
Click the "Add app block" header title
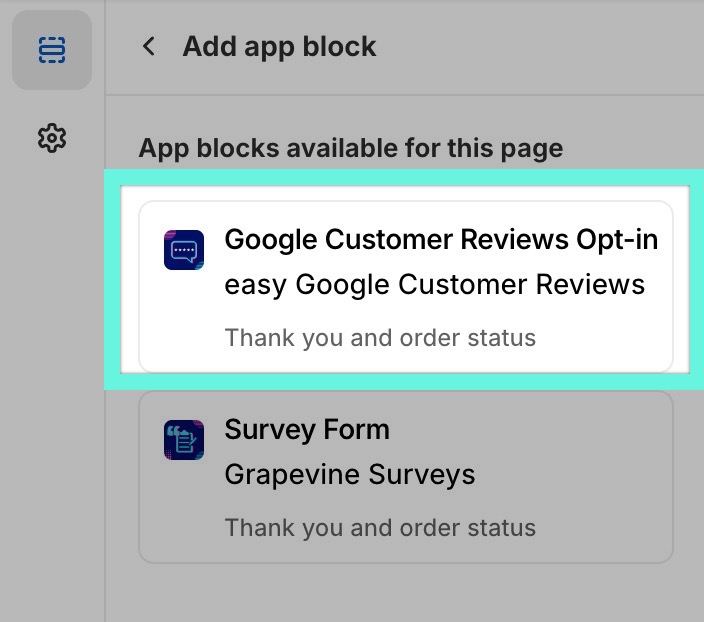click(279, 46)
